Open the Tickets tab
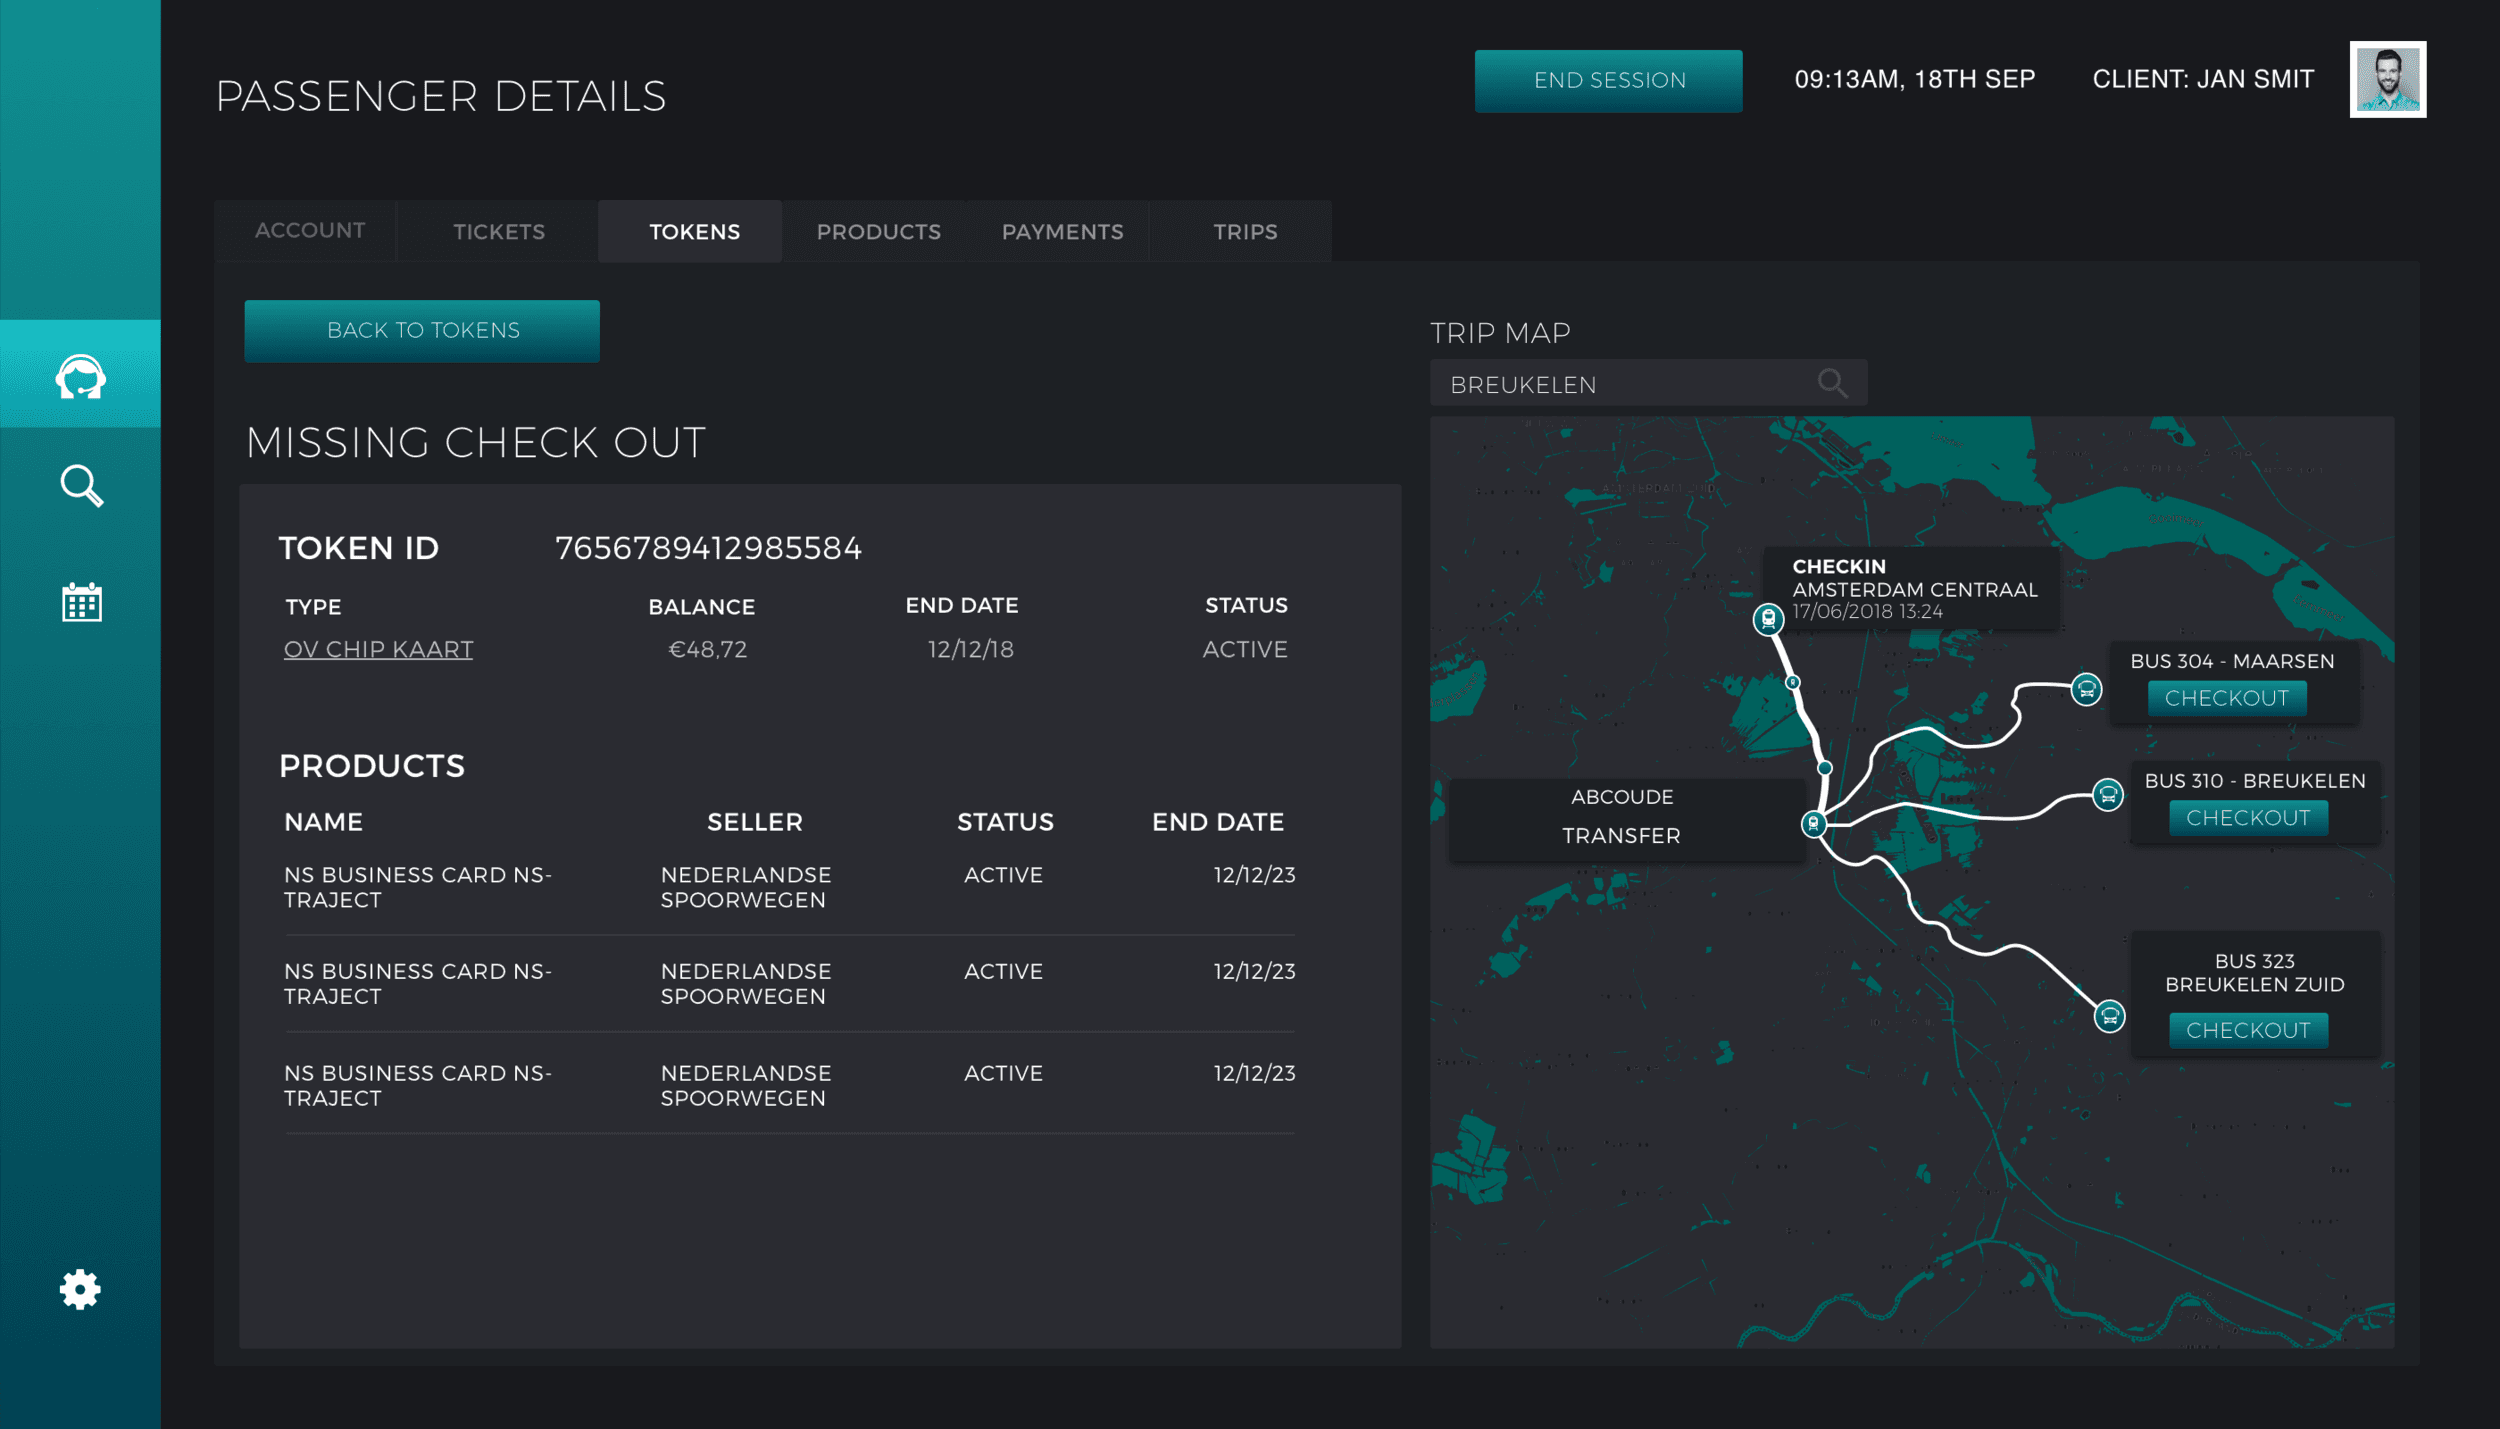The image size is (2500, 1429). (499, 232)
